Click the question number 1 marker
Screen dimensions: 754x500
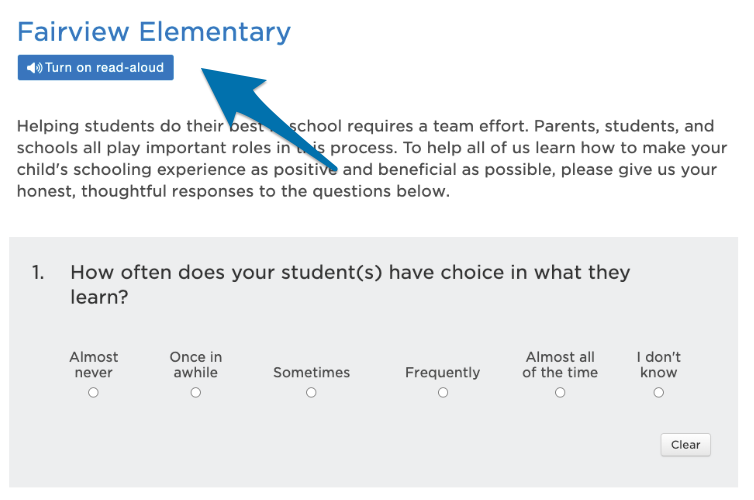click(38, 273)
